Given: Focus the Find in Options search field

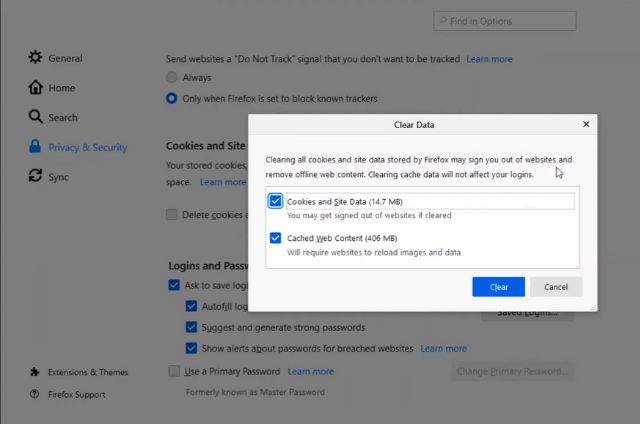Looking at the screenshot, I should tap(505, 21).
